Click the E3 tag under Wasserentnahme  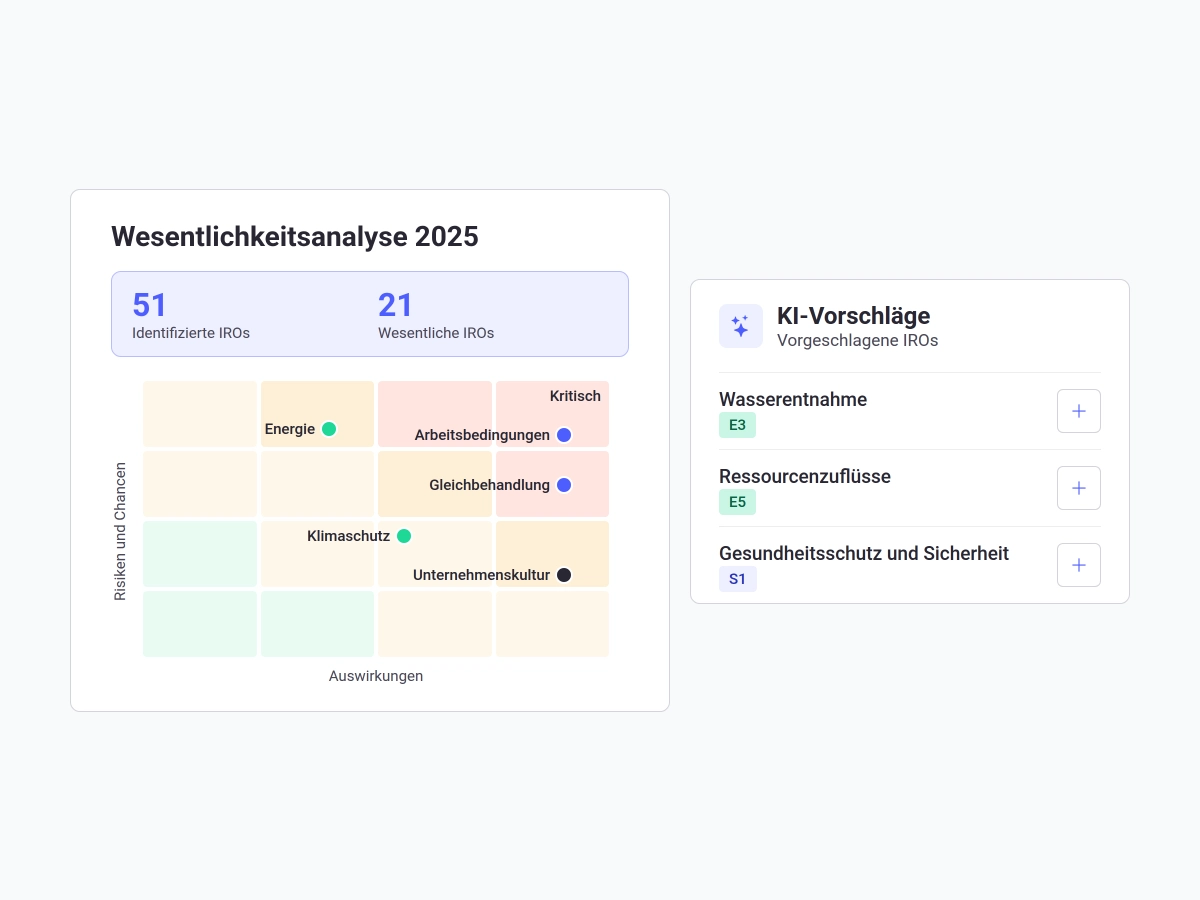737,425
